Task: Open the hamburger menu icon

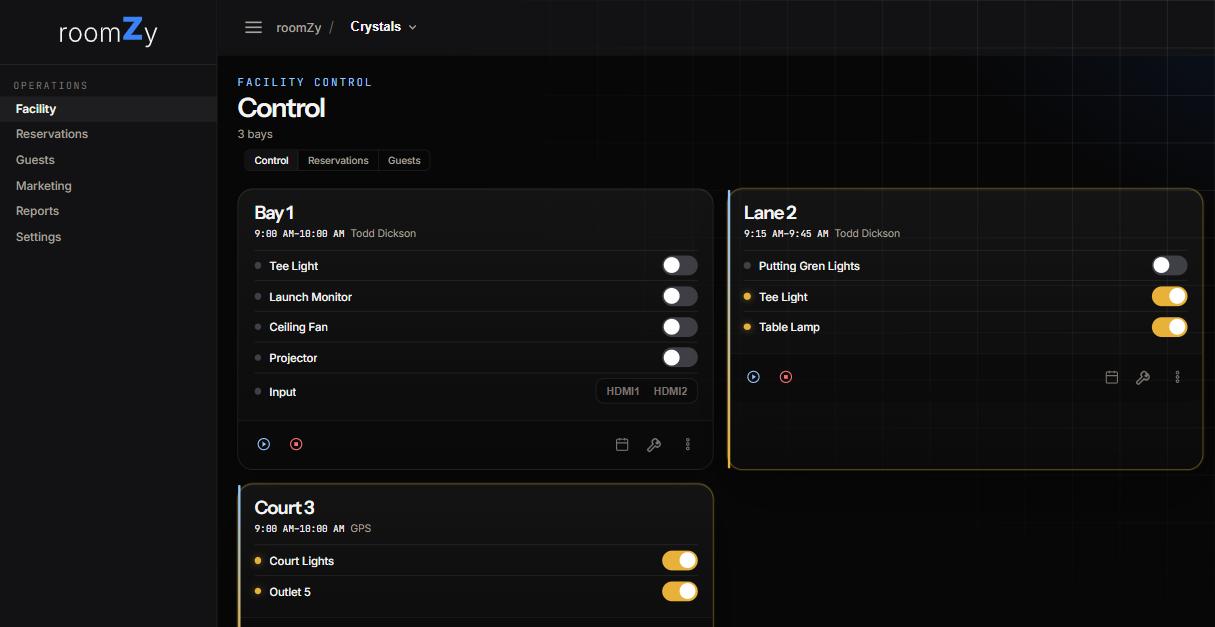Action: [253, 27]
